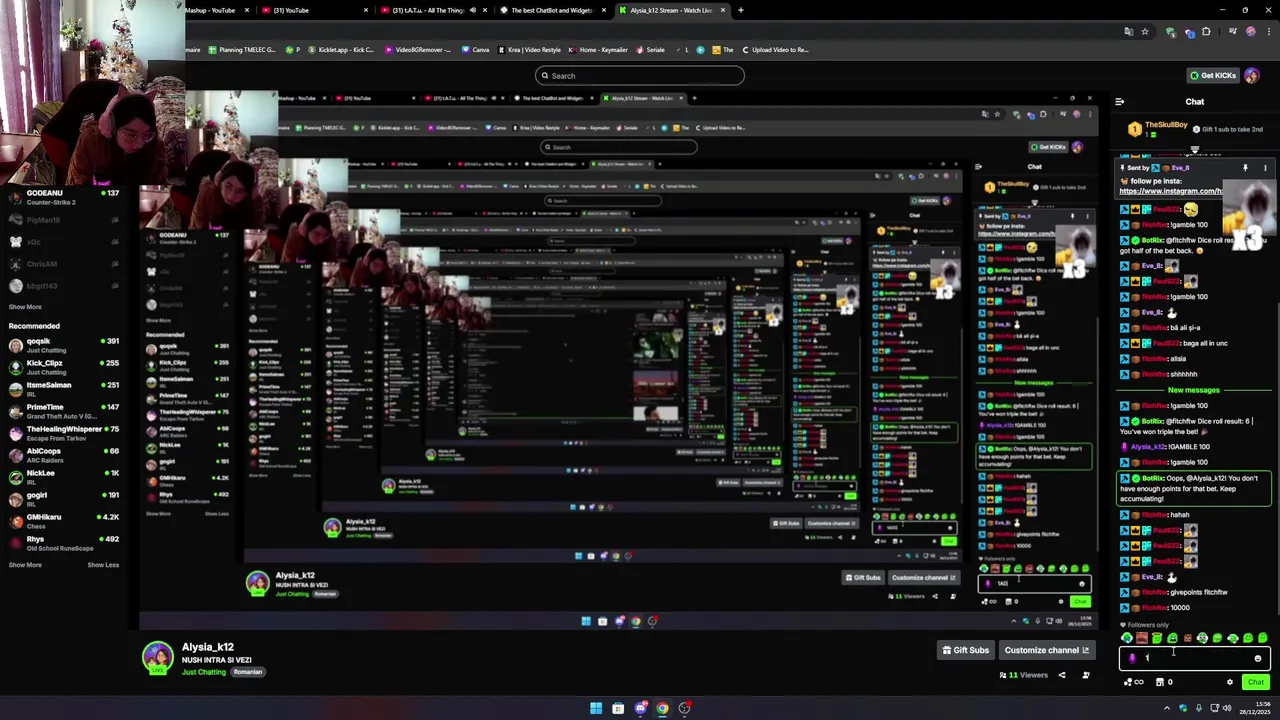Viewport: 1280px width, 720px height.
Task: Open Windows Start menu on taskbar
Action: point(596,708)
